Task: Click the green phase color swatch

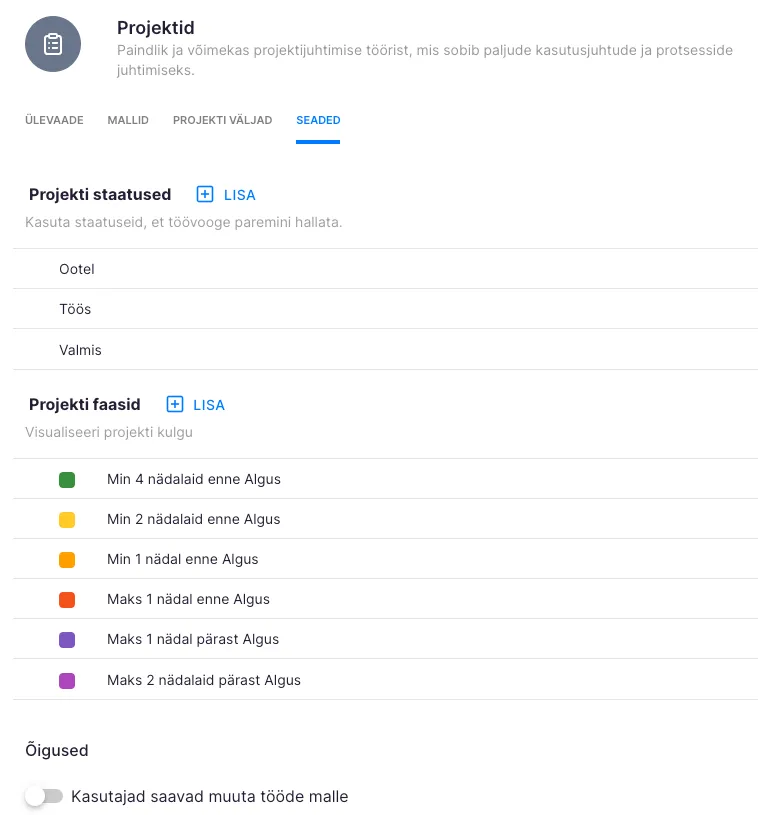Action: coord(67,480)
